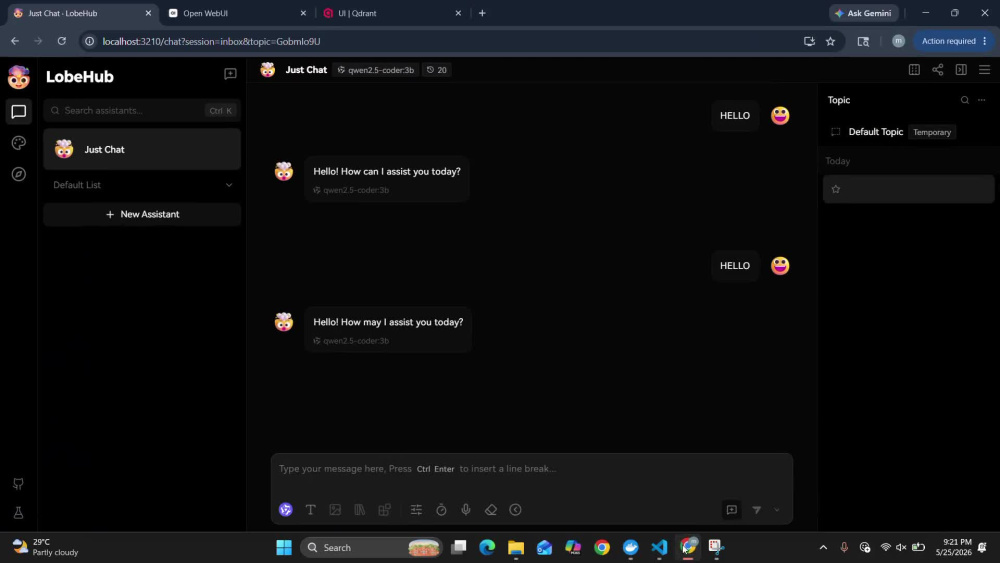Click the text formatting T icon
Screen dimensions: 1000x563
pos(311,509)
